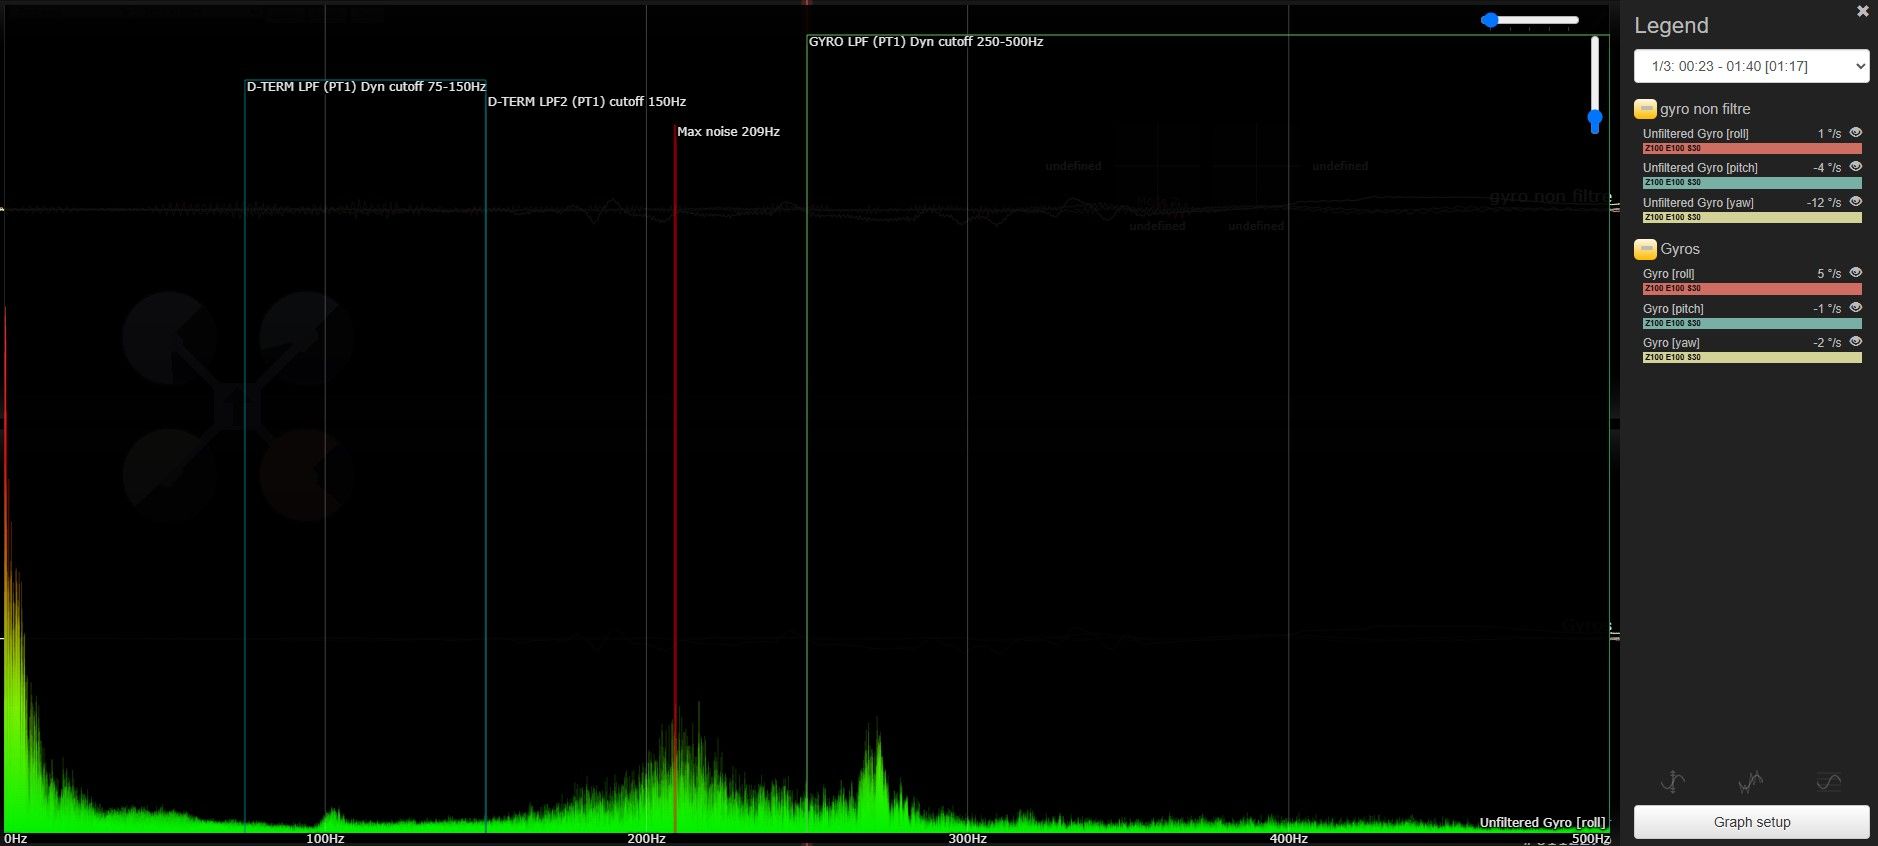Click the horizontal zoom slider at top

[1530, 20]
